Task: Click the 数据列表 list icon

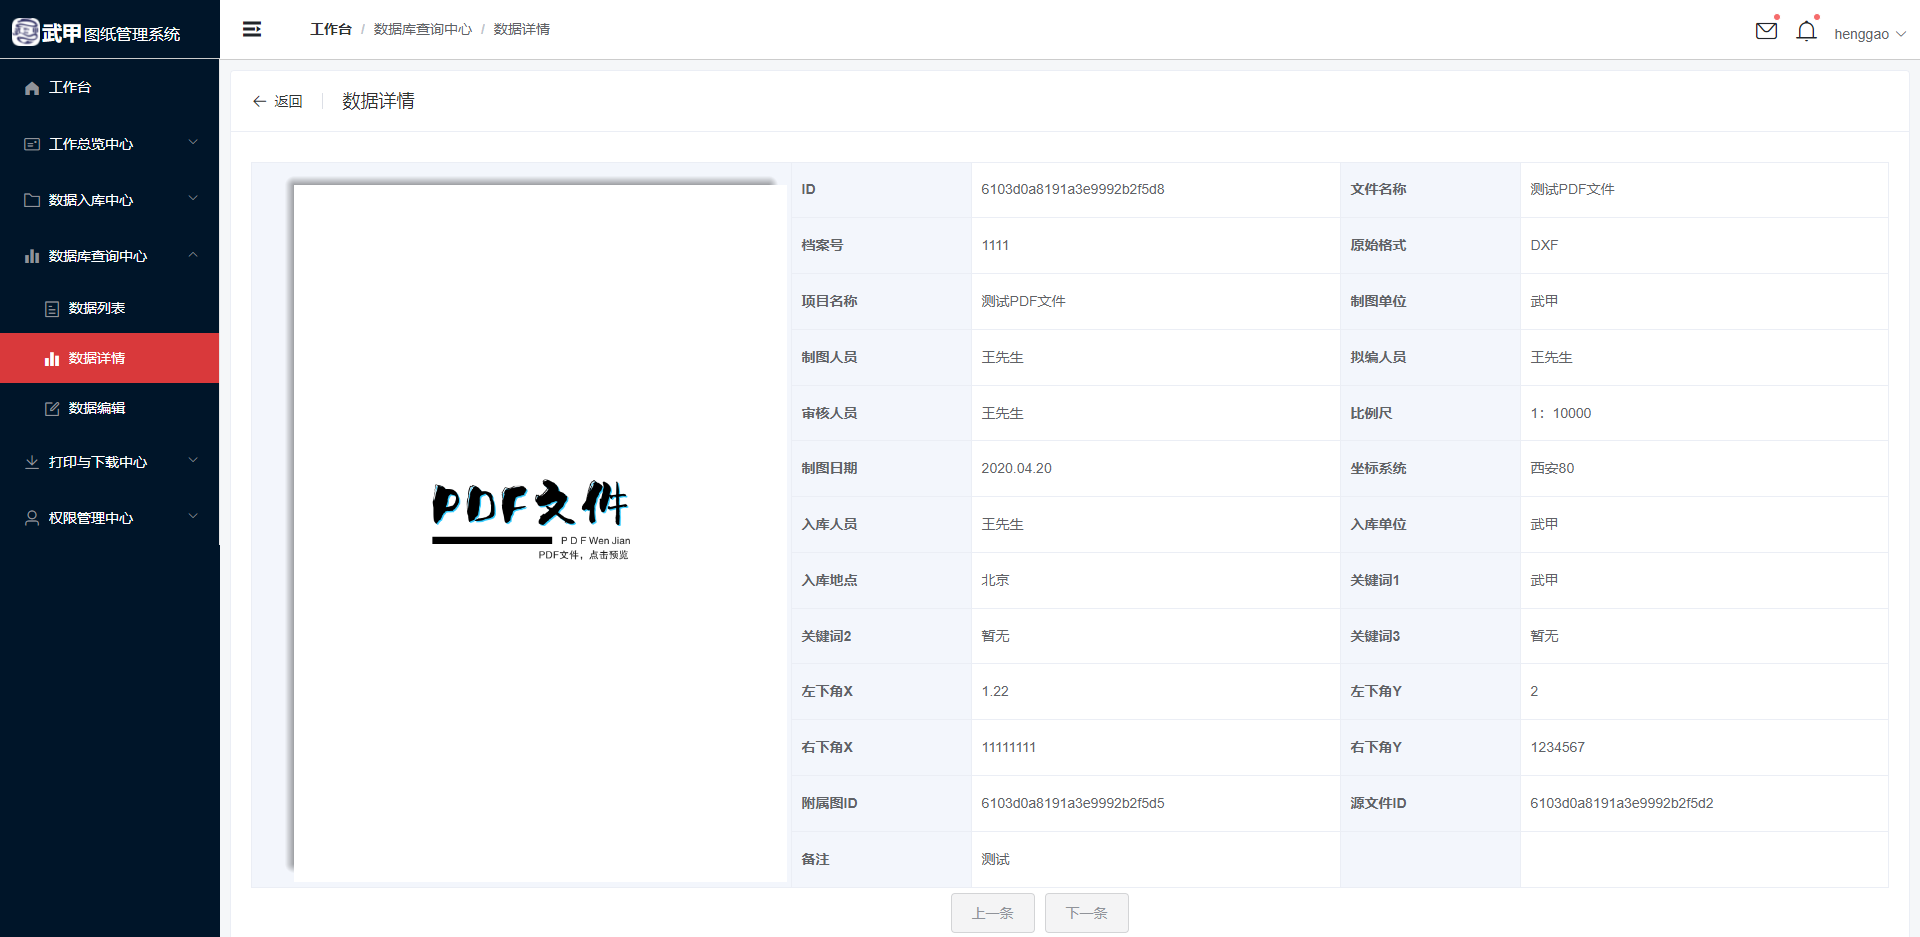Action: (x=52, y=309)
